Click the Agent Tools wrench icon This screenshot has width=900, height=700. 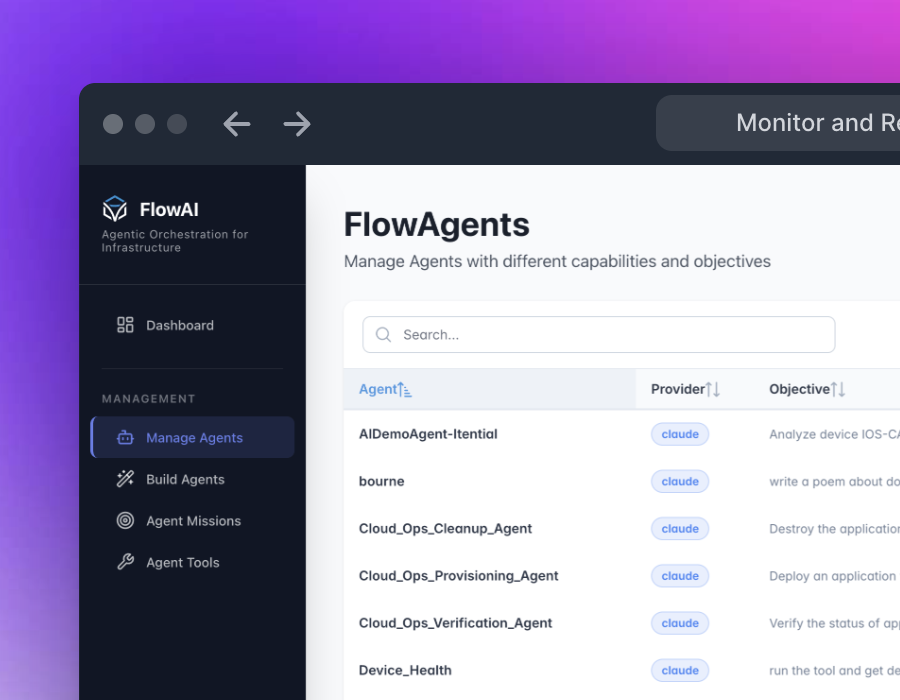coord(125,563)
